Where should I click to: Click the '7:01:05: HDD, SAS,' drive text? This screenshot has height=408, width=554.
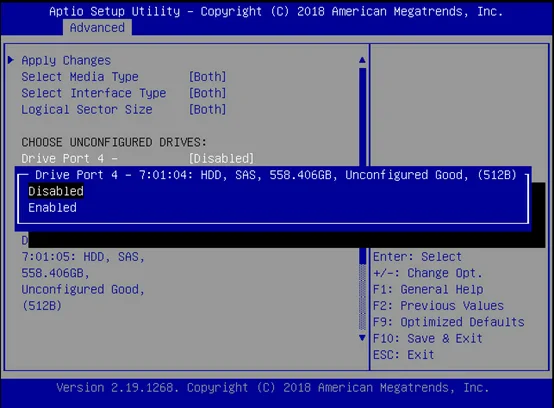(x=83, y=257)
